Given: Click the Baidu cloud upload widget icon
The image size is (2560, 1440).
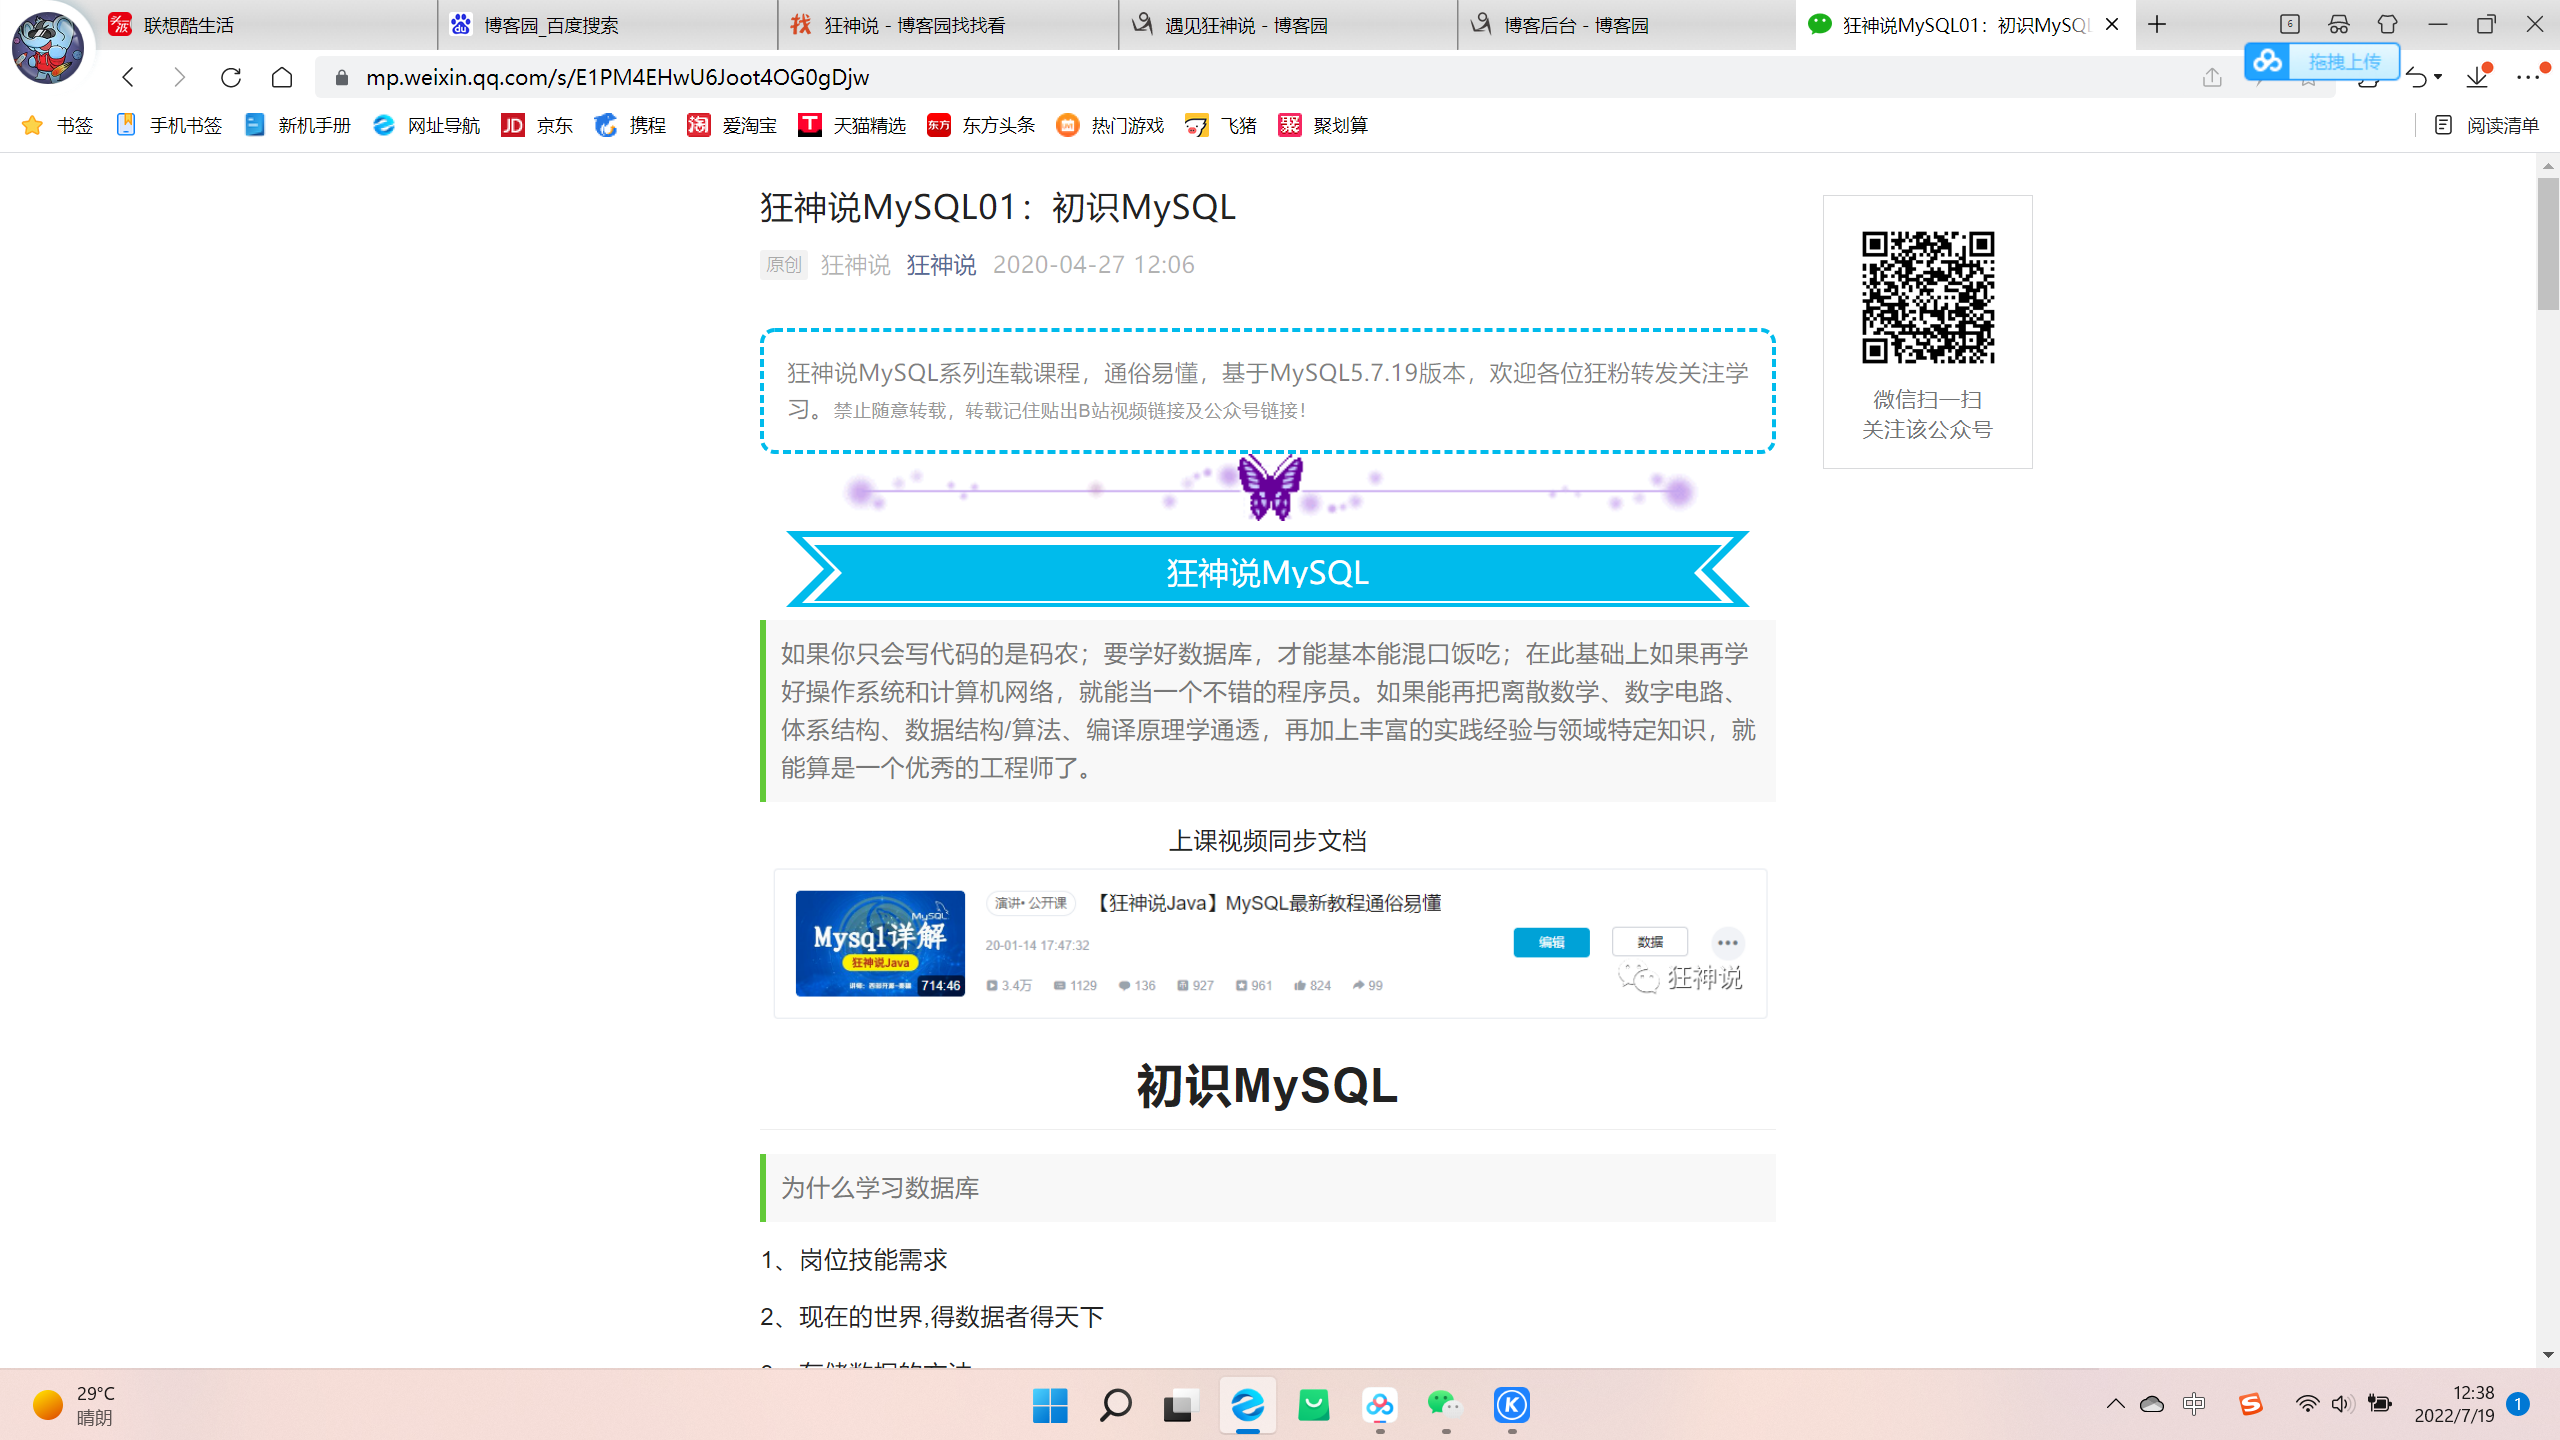Looking at the screenshot, I should pyautogui.click(x=2268, y=61).
